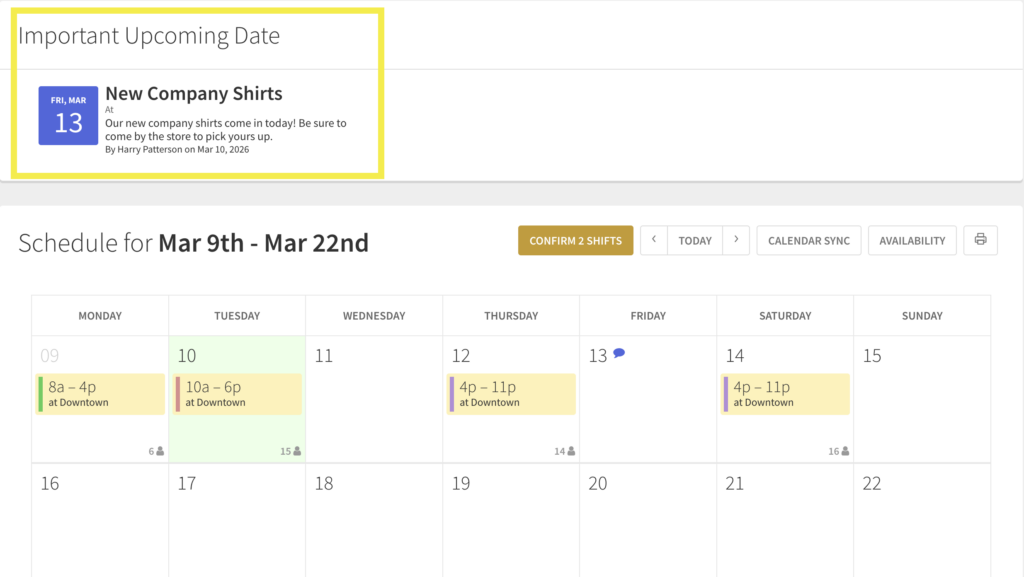Image resolution: width=1024 pixels, height=577 pixels.
Task: Open the New Company Shirts announcement
Action: click(193, 94)
